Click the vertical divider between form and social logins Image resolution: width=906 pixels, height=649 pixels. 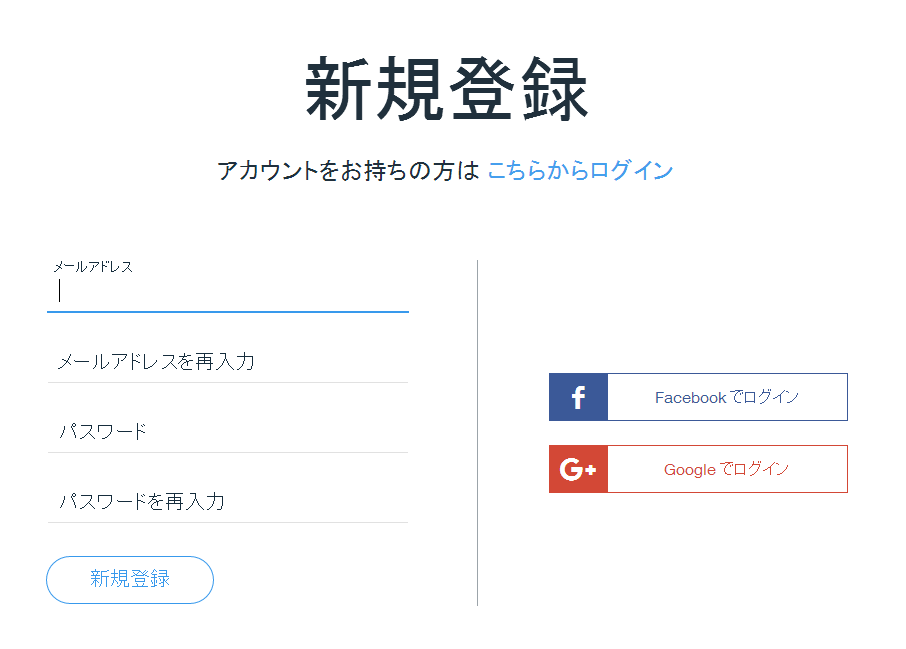click(477, 432)
